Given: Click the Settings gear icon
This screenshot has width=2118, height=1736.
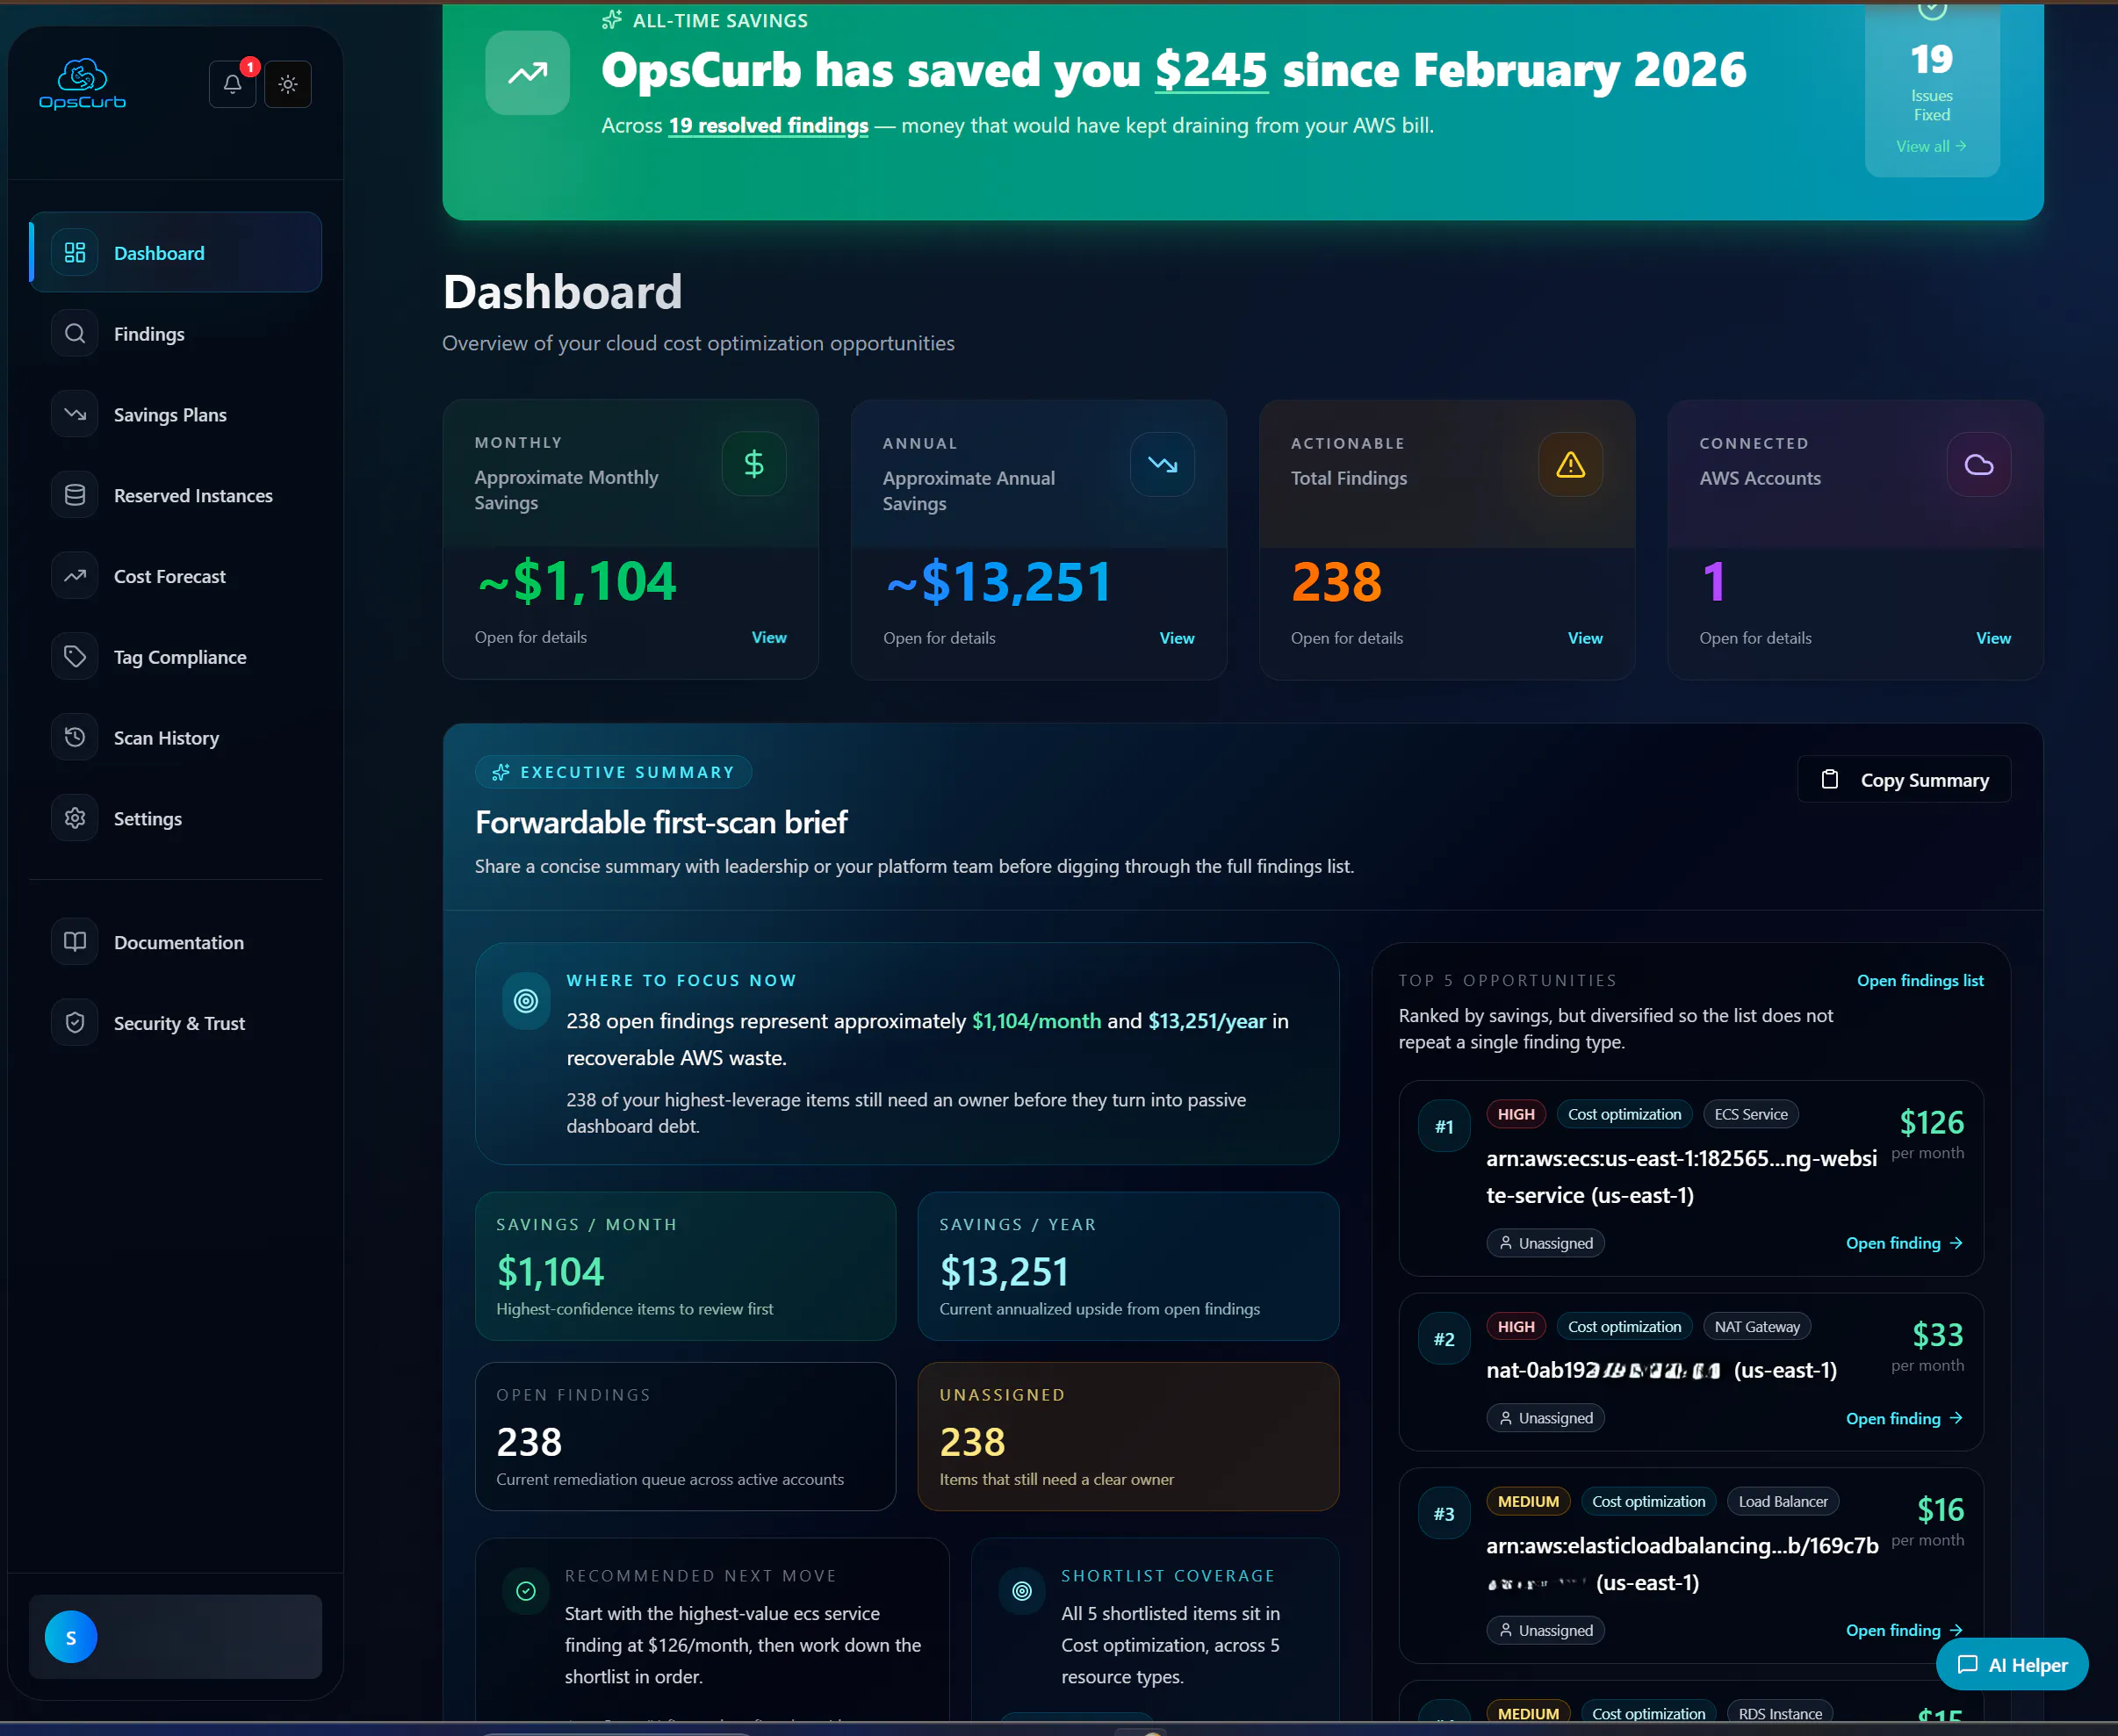Looking at the screenshot, I should point(75,818).
